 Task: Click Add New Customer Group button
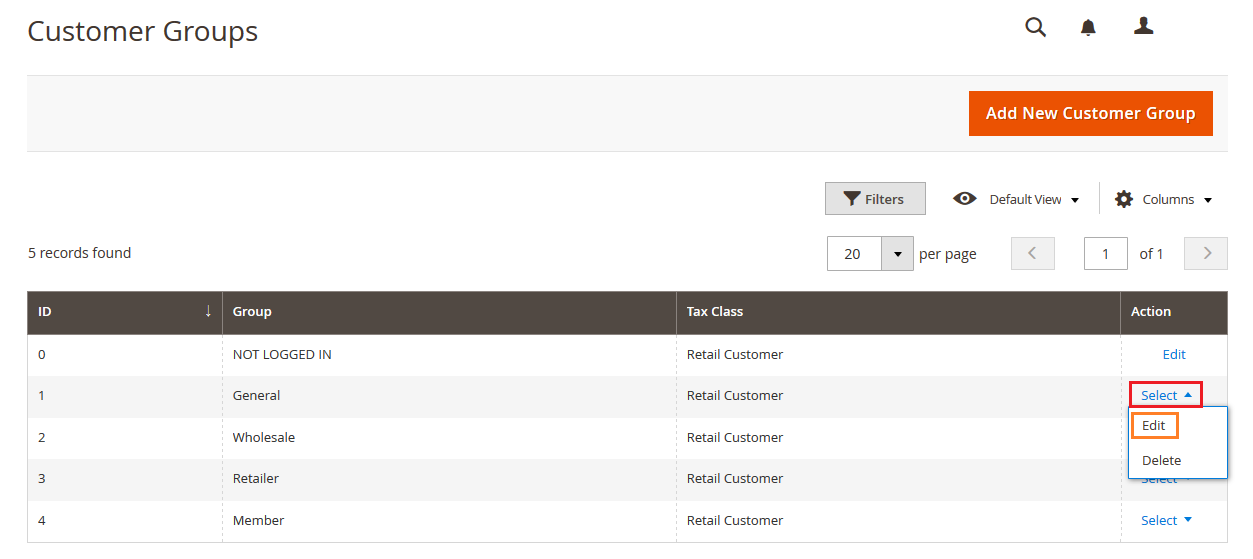point(1090,113)
